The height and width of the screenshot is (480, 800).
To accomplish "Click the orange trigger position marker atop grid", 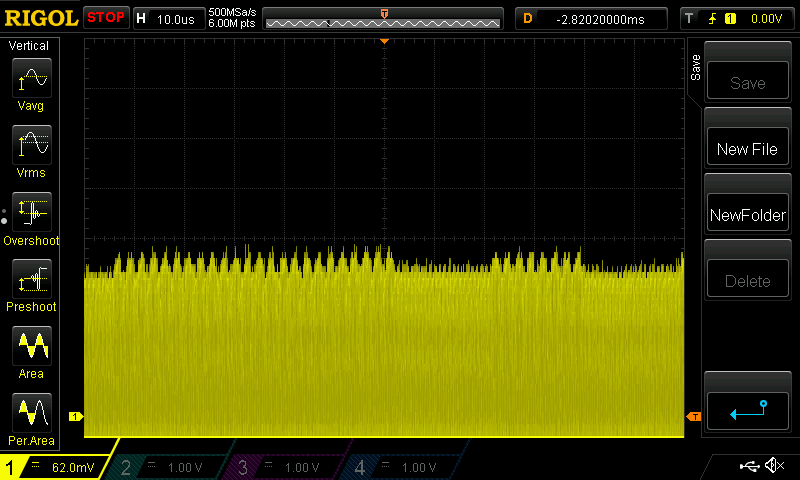I will (x=384, y=41).
